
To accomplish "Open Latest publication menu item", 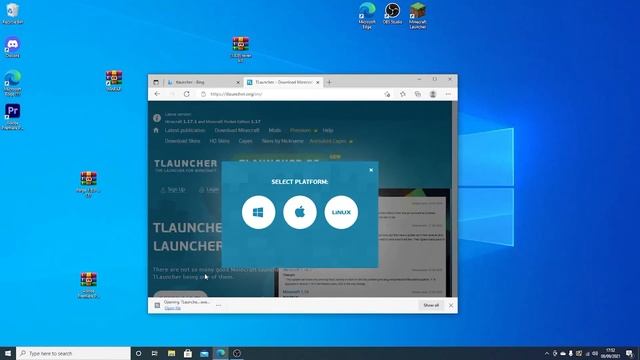I will click(185, 130).
